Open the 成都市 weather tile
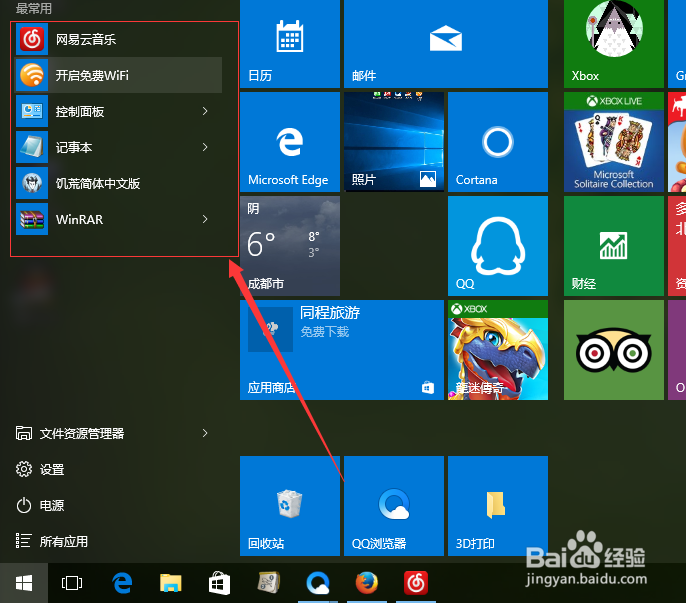The image size is (686, 603). click(290, 246)
